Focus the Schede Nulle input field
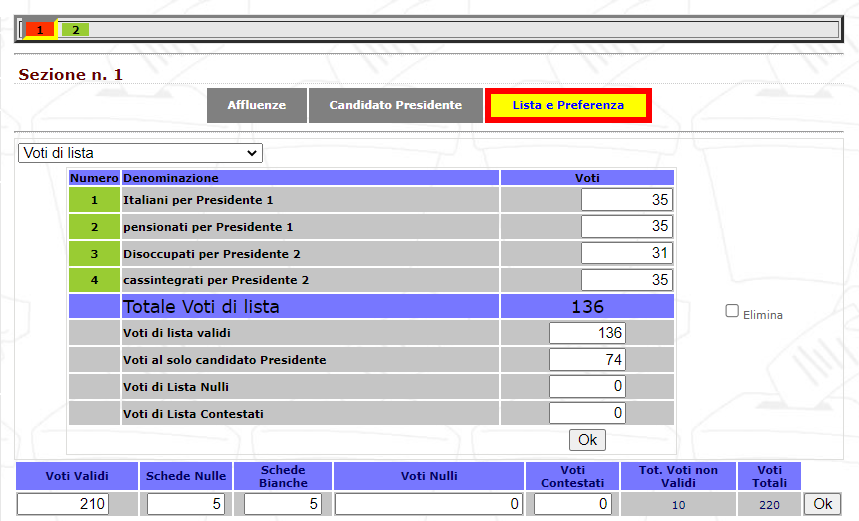 pos(186,505)
